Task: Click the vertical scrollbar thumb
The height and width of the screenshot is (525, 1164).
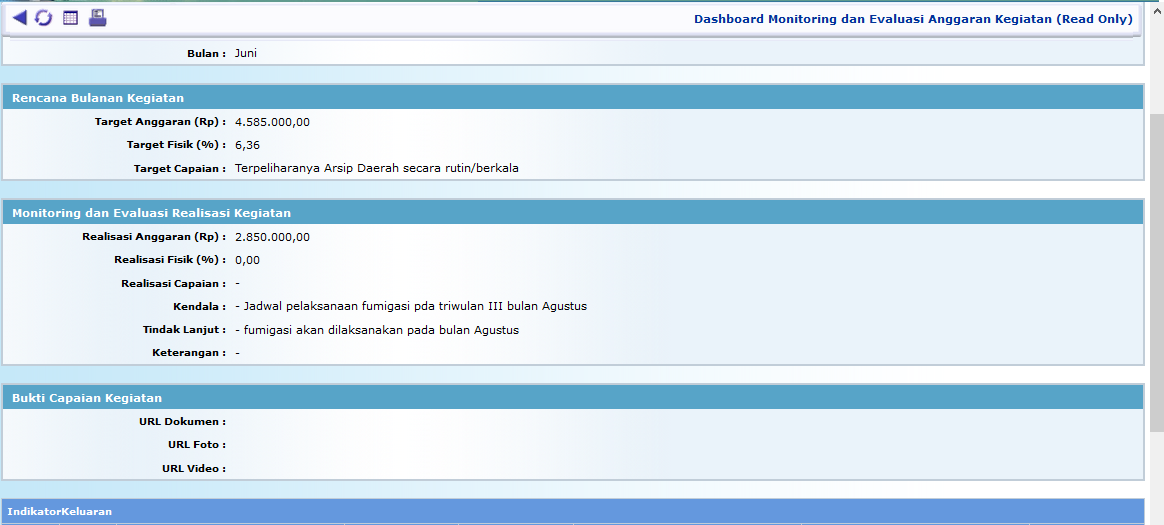Action: [x=1156, y=270]
